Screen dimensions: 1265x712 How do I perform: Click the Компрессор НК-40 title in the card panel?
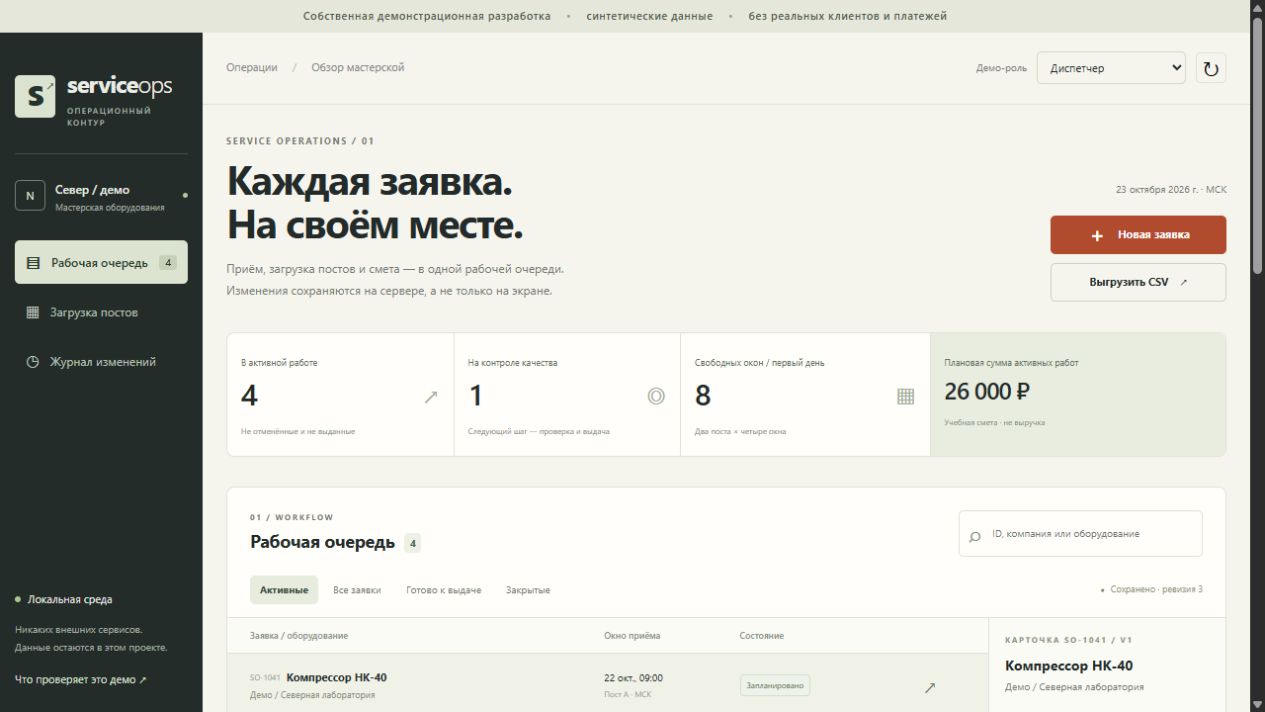tap(1069, 666)
